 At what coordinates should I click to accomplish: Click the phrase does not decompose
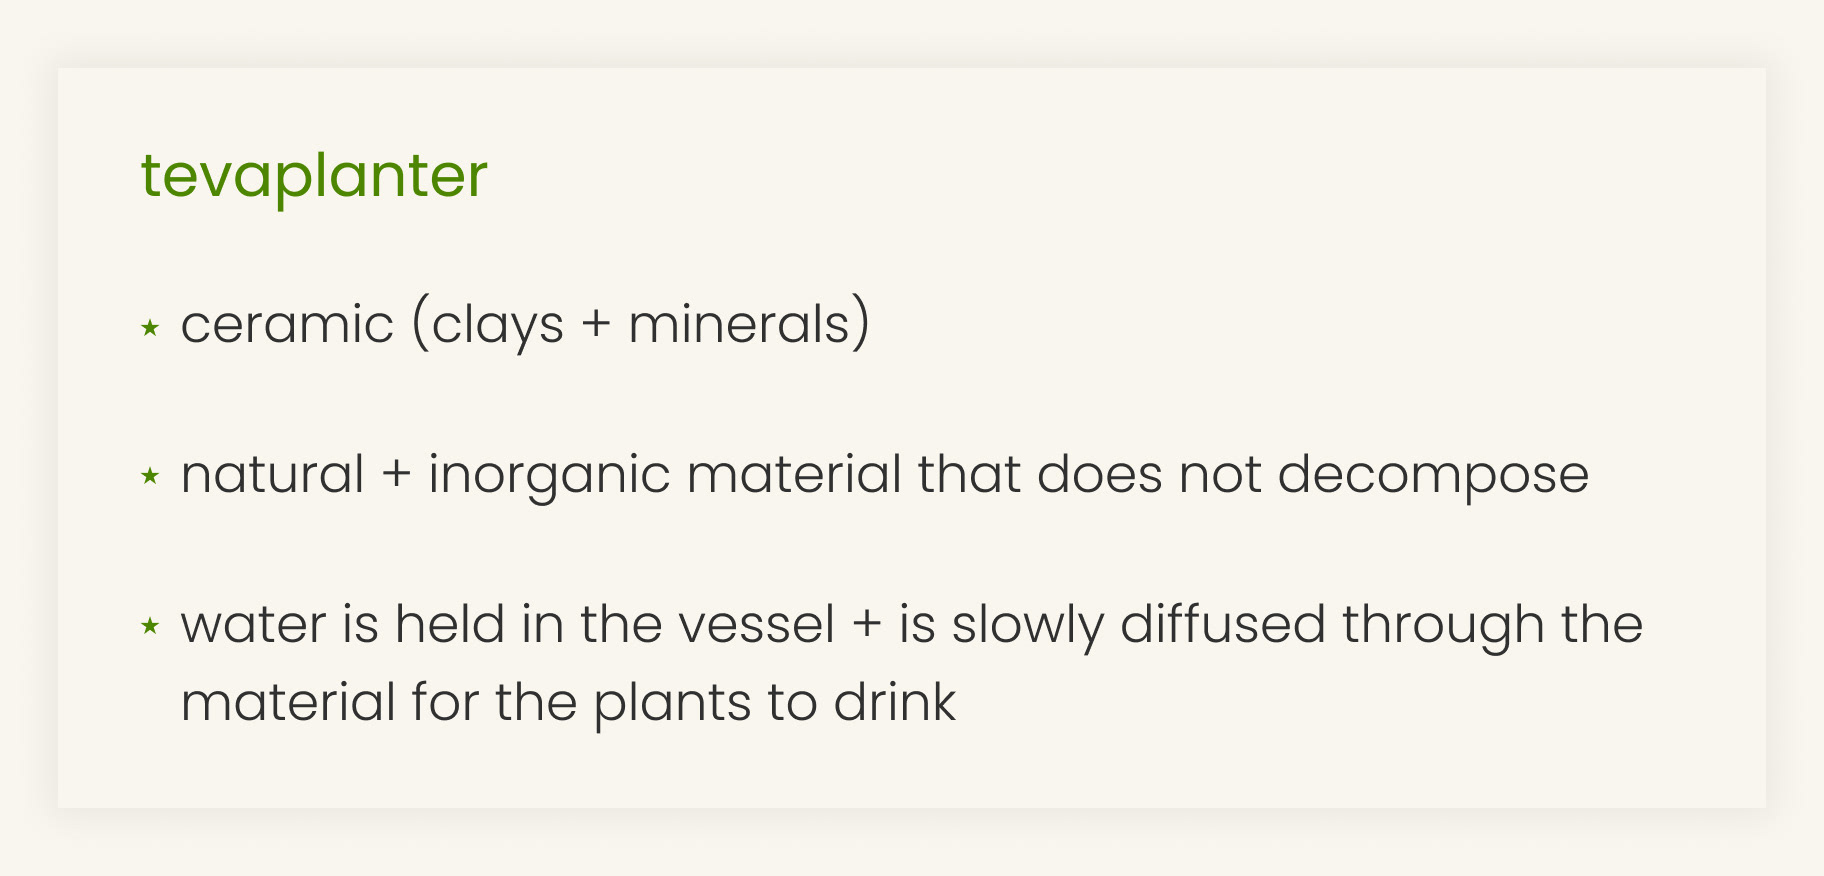coord(1312,475)
